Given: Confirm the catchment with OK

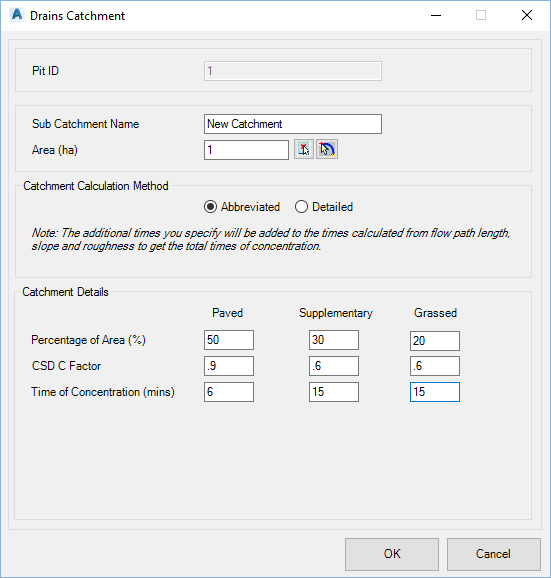Looking at the screenshot, I should pyautogui.click(x=392, y=554).
